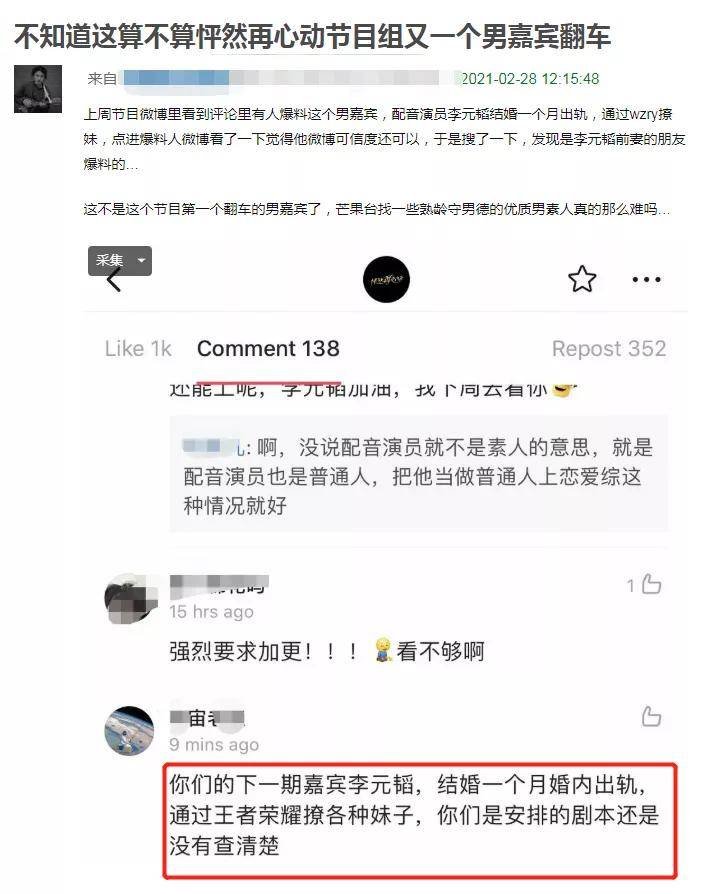
Task: Open the poster's guitar avatar thumbnail
Action: pyautogui.click(x=38, y=89)
